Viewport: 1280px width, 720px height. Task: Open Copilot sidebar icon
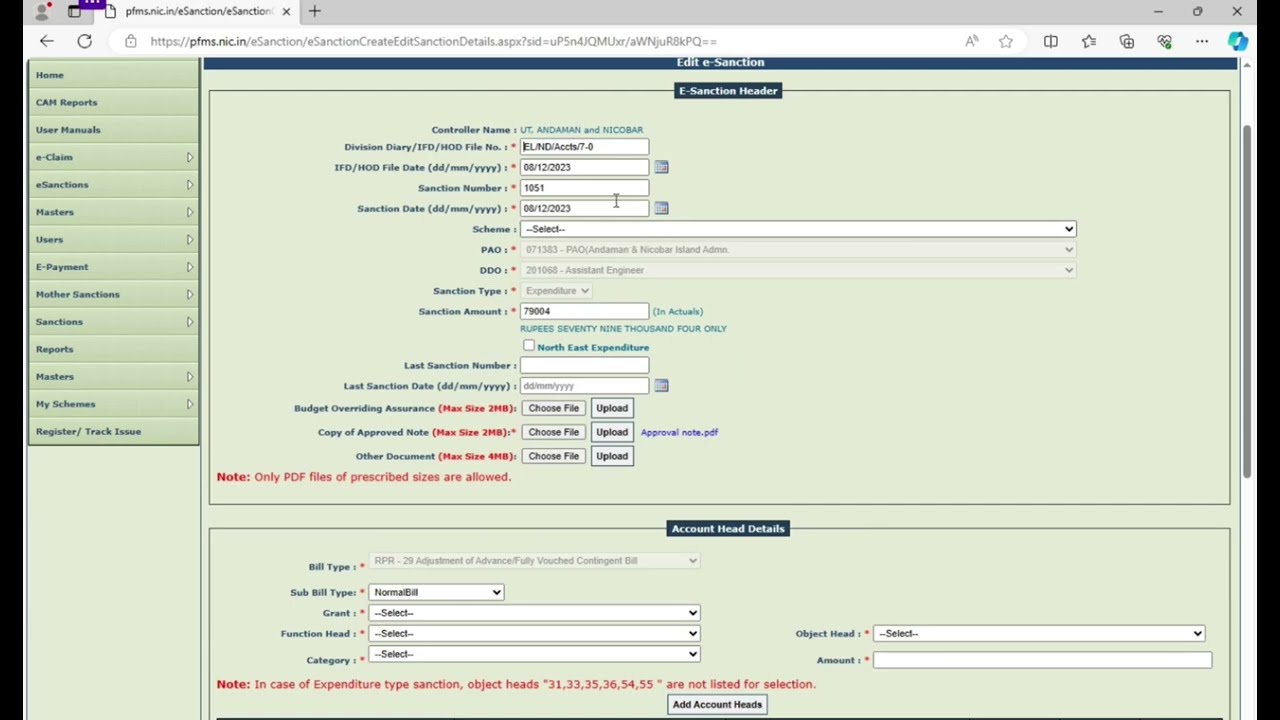click(1238, 41)
